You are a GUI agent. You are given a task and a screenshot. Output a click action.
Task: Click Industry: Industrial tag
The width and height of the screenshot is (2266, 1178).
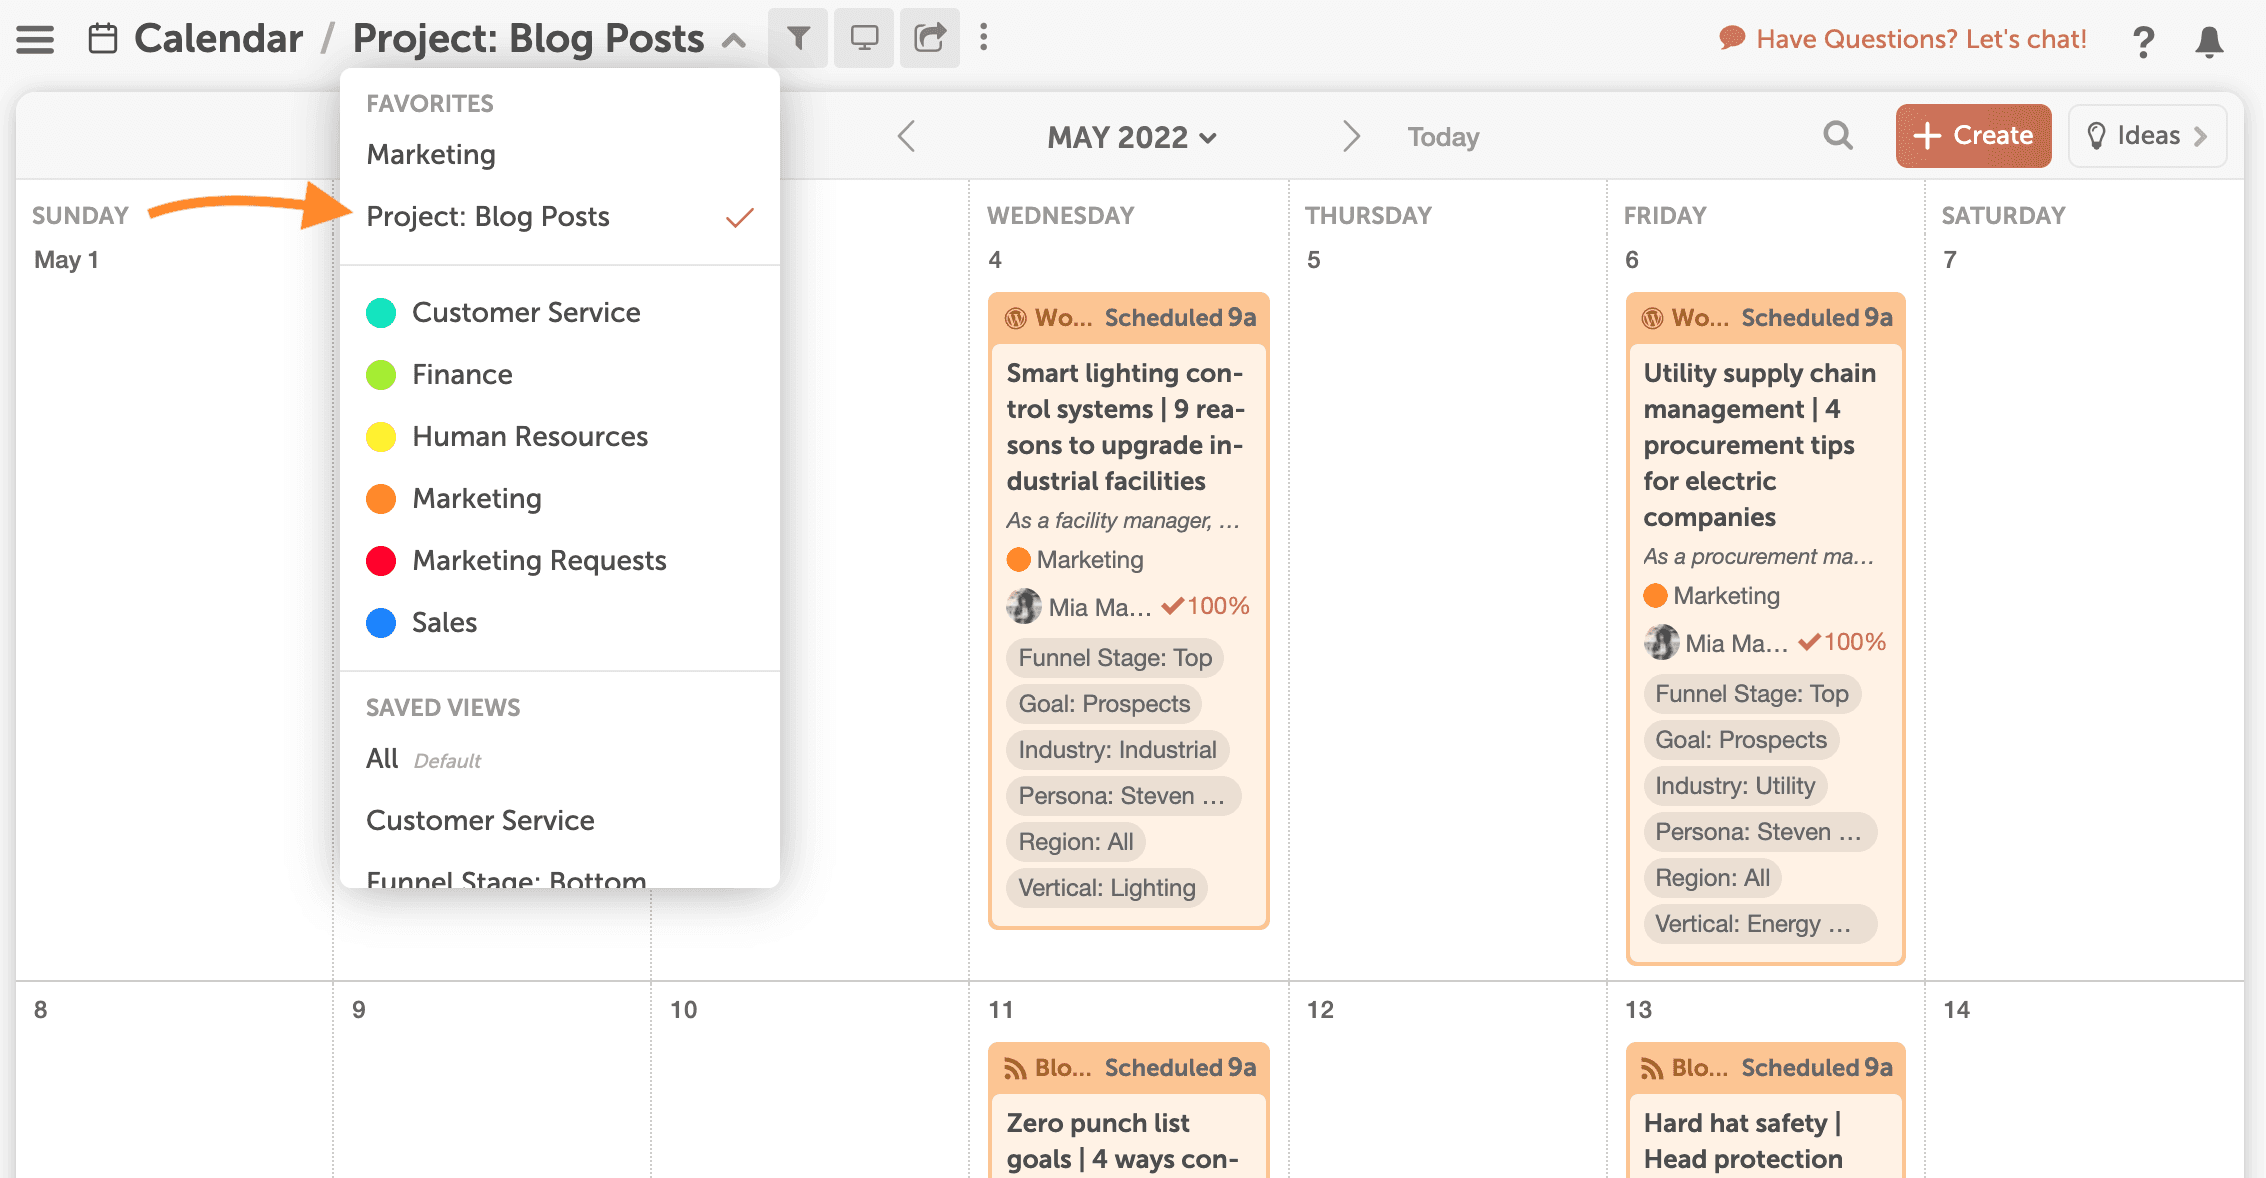click(1117, 750)
